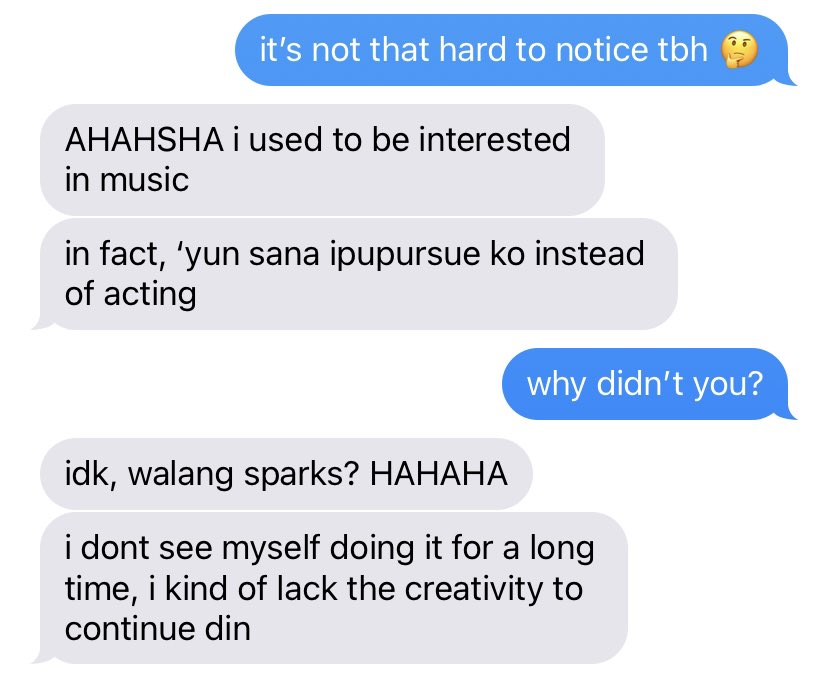Click the word "HAHAHA"

pyautogui.click(x=438, y=474)
